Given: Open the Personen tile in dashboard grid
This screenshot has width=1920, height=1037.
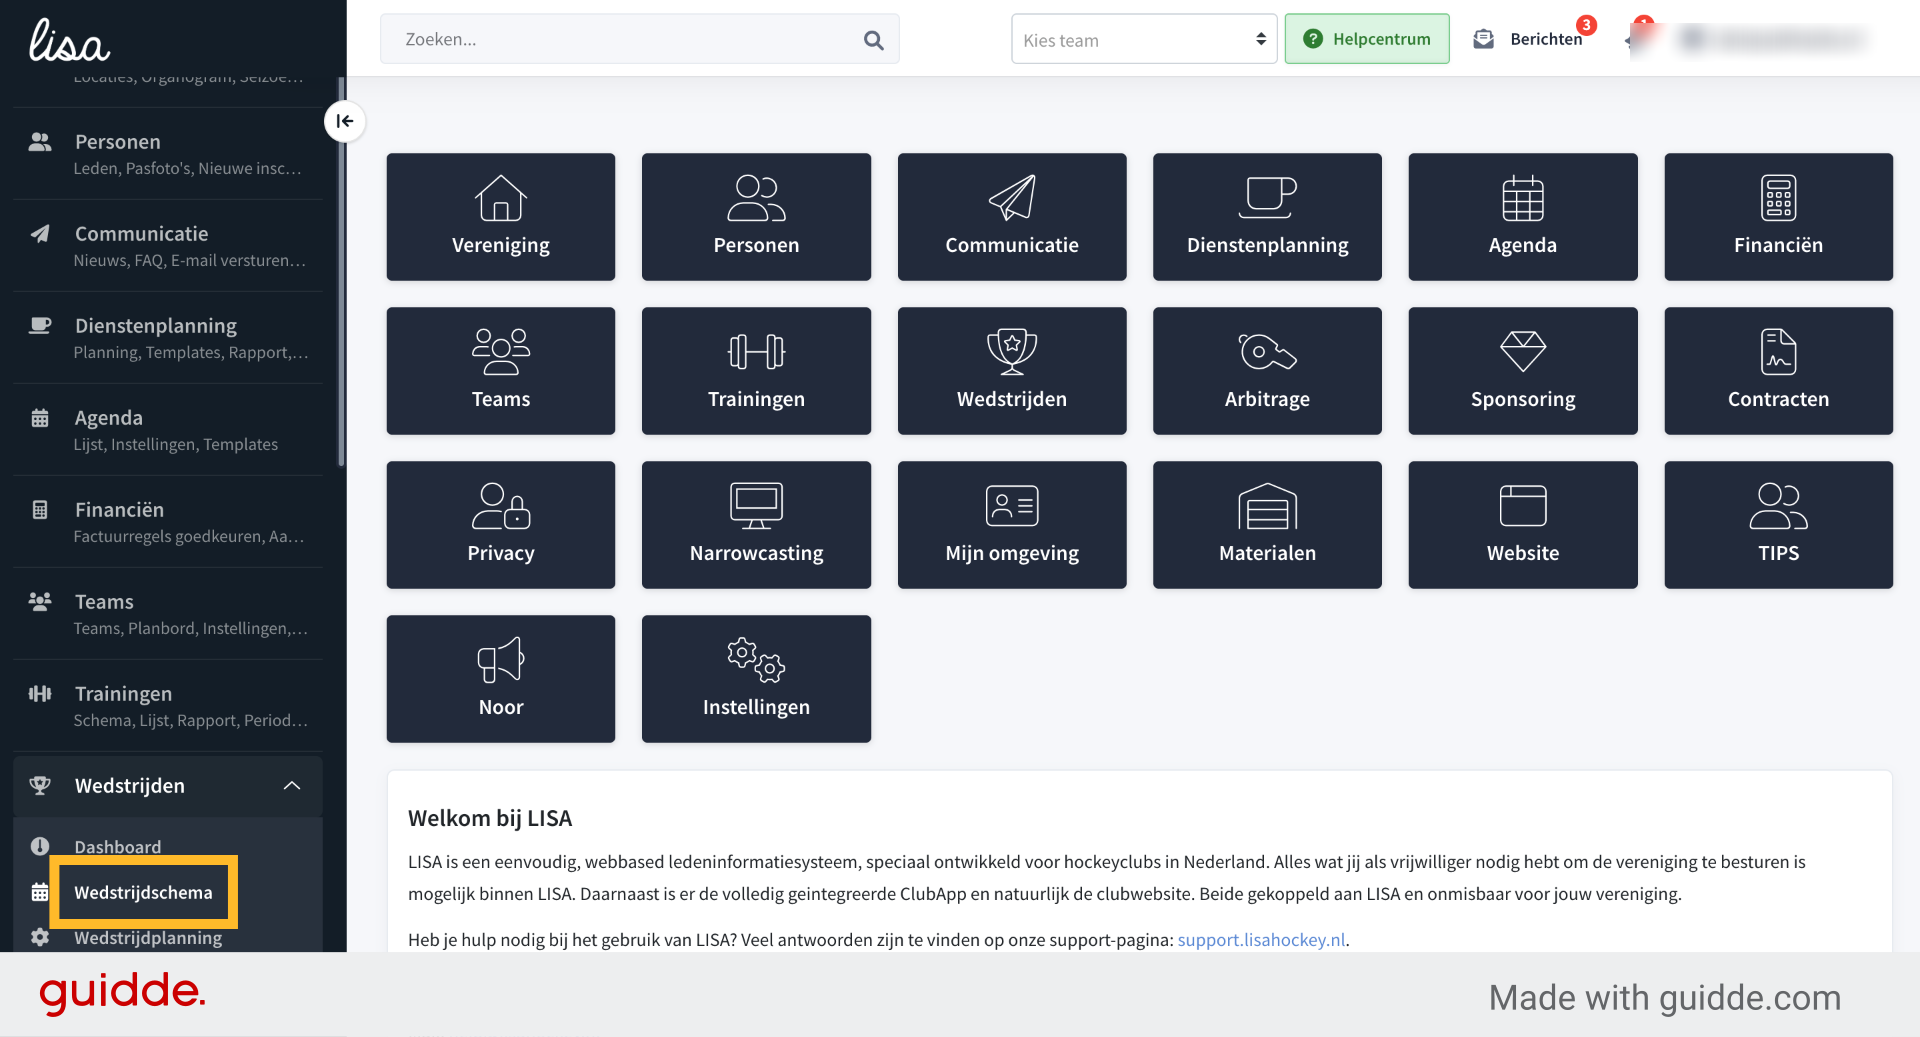Looking at the screenshot, I should click(x=756, y=216).
